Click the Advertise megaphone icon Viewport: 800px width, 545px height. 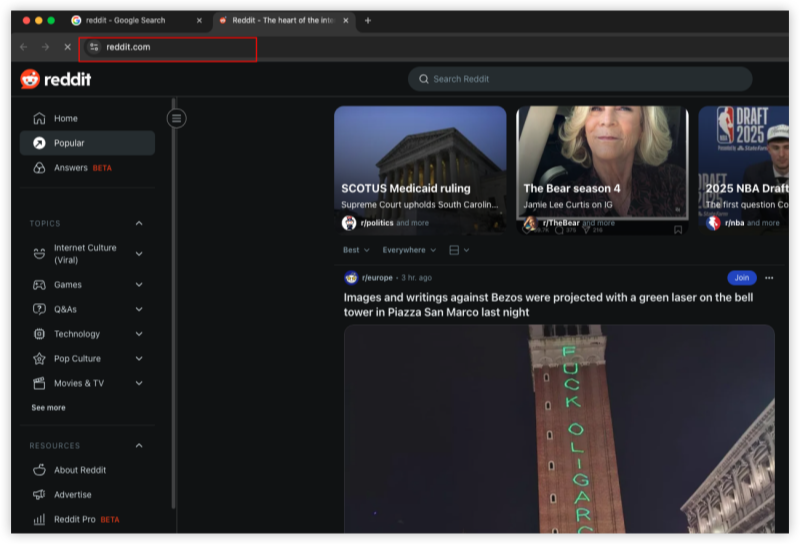click(x=39, y=494)
